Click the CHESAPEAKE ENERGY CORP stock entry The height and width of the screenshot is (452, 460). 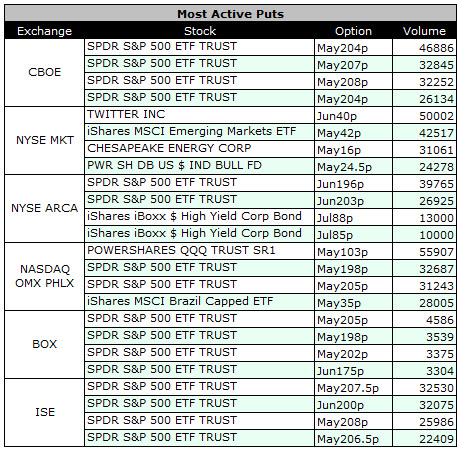(169, 148)
